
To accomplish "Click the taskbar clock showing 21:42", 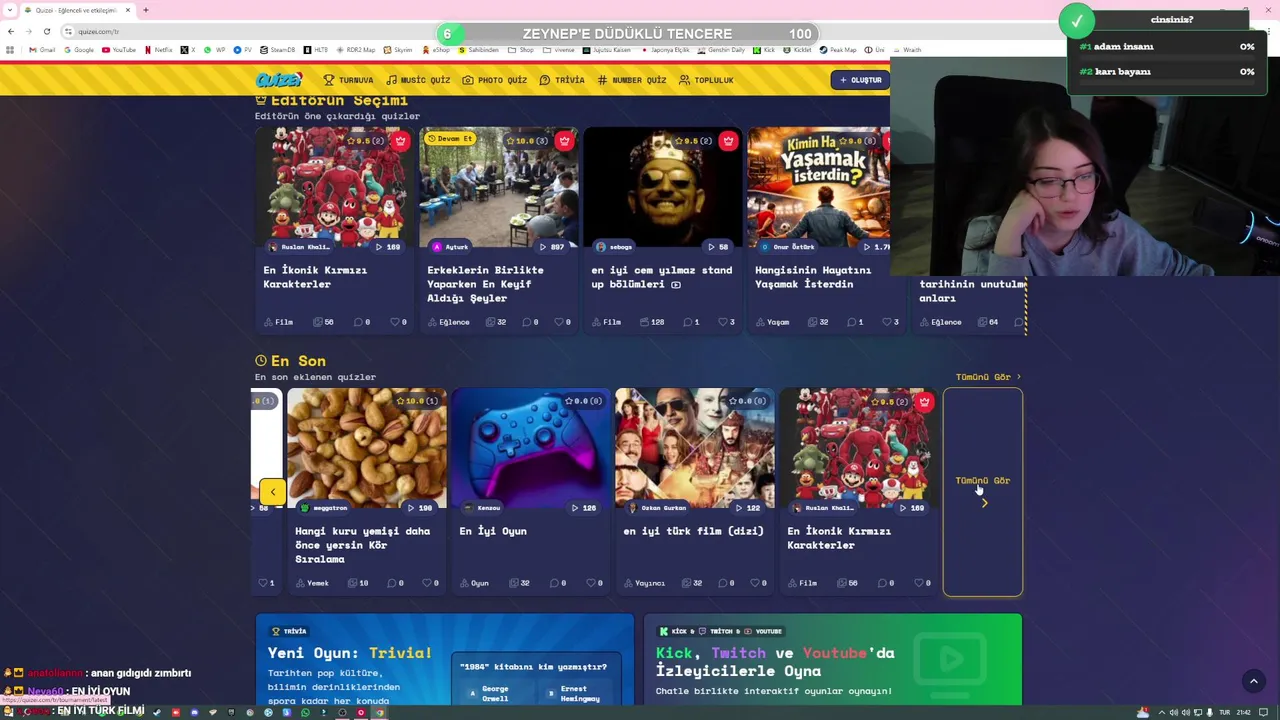I will [x=1243, y=713].
